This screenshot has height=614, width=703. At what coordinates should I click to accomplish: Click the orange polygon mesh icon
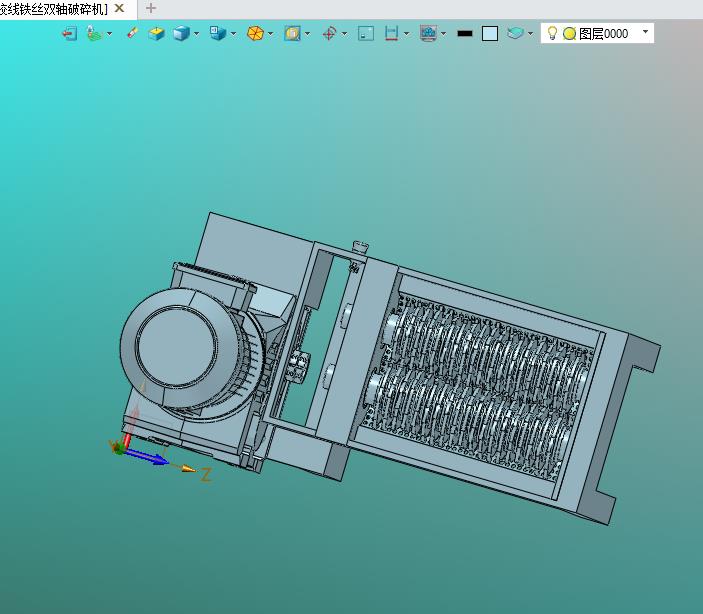[x=255, y=33]
